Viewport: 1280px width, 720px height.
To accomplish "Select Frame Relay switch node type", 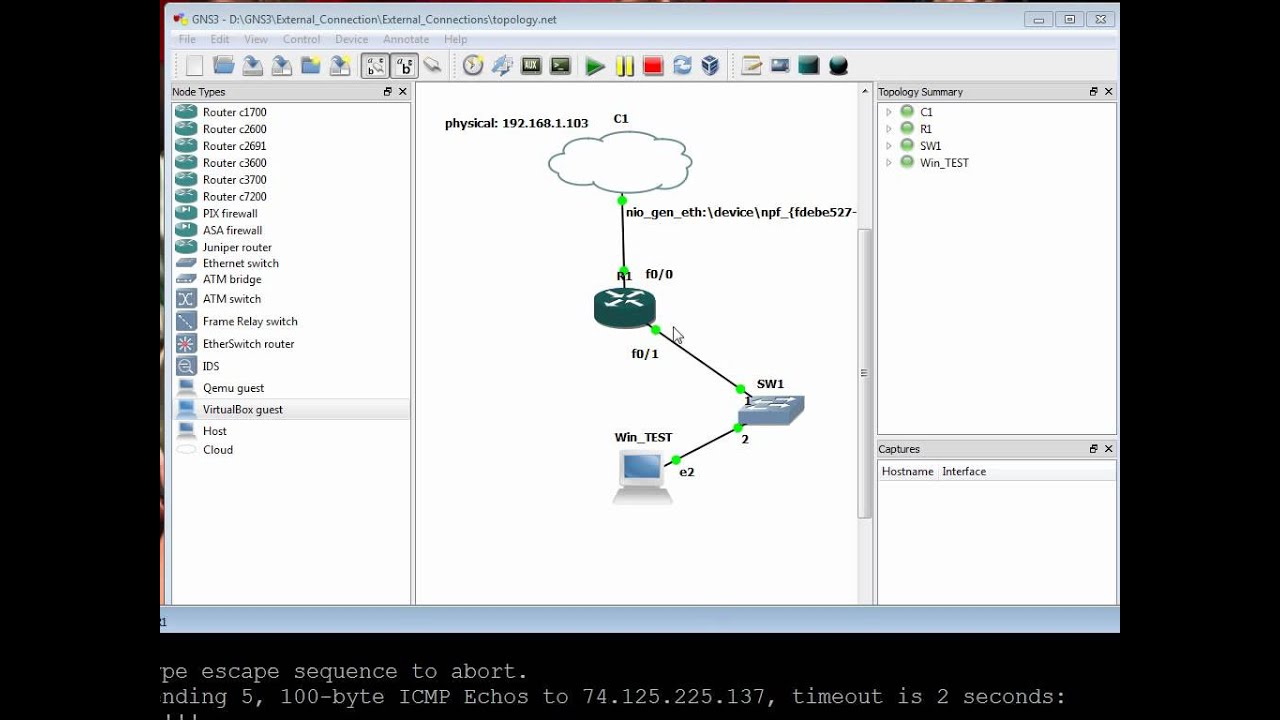I will coord(291,321).
